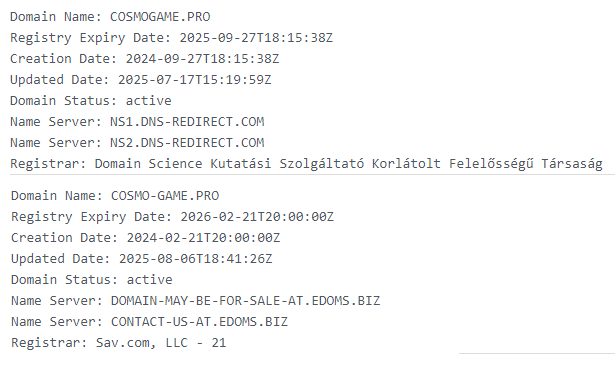Click the 2025-08-06T18:41:26Z updated date
615x366 pixels.
point(196,259)
